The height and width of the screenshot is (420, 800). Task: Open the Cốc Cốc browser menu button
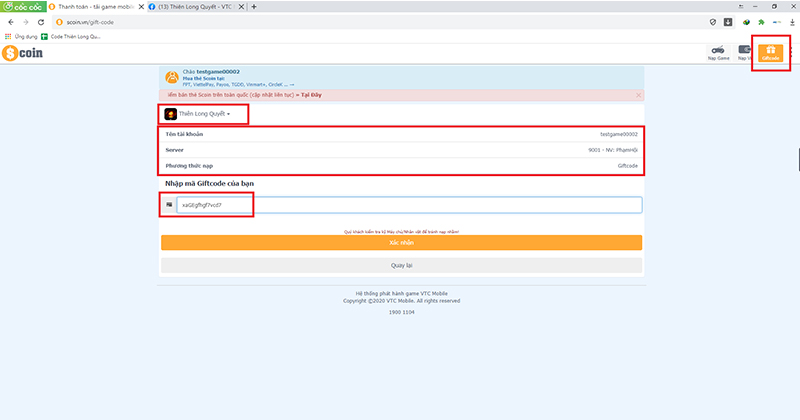[x=23, y=7]
